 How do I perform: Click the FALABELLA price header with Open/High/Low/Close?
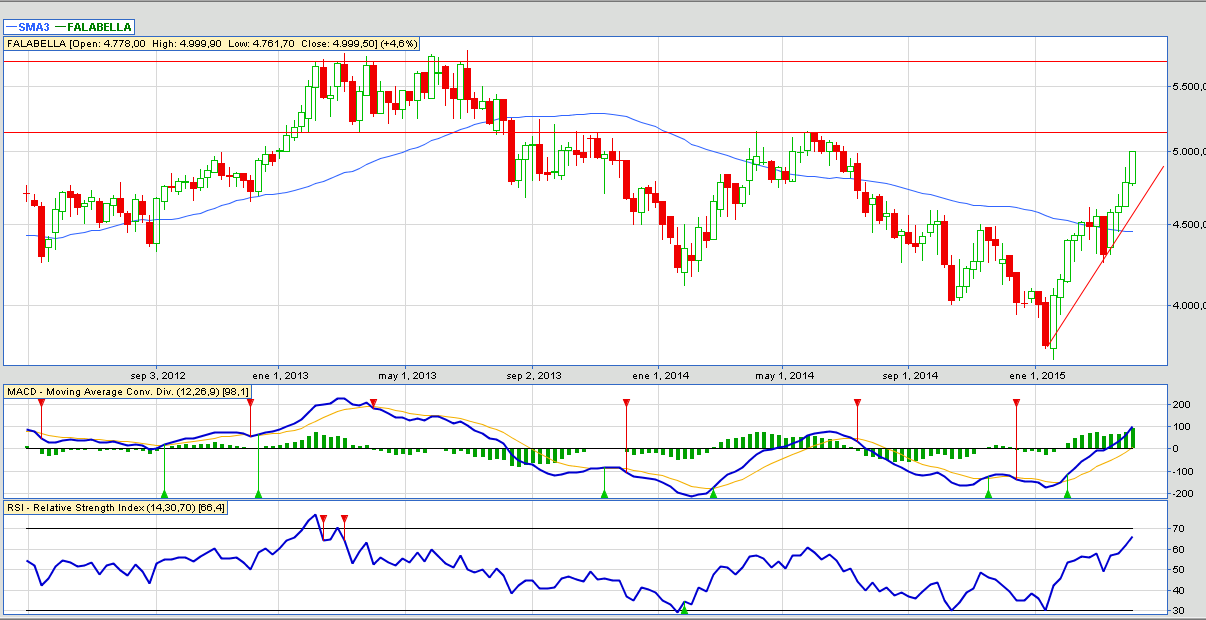pos(212,44)
